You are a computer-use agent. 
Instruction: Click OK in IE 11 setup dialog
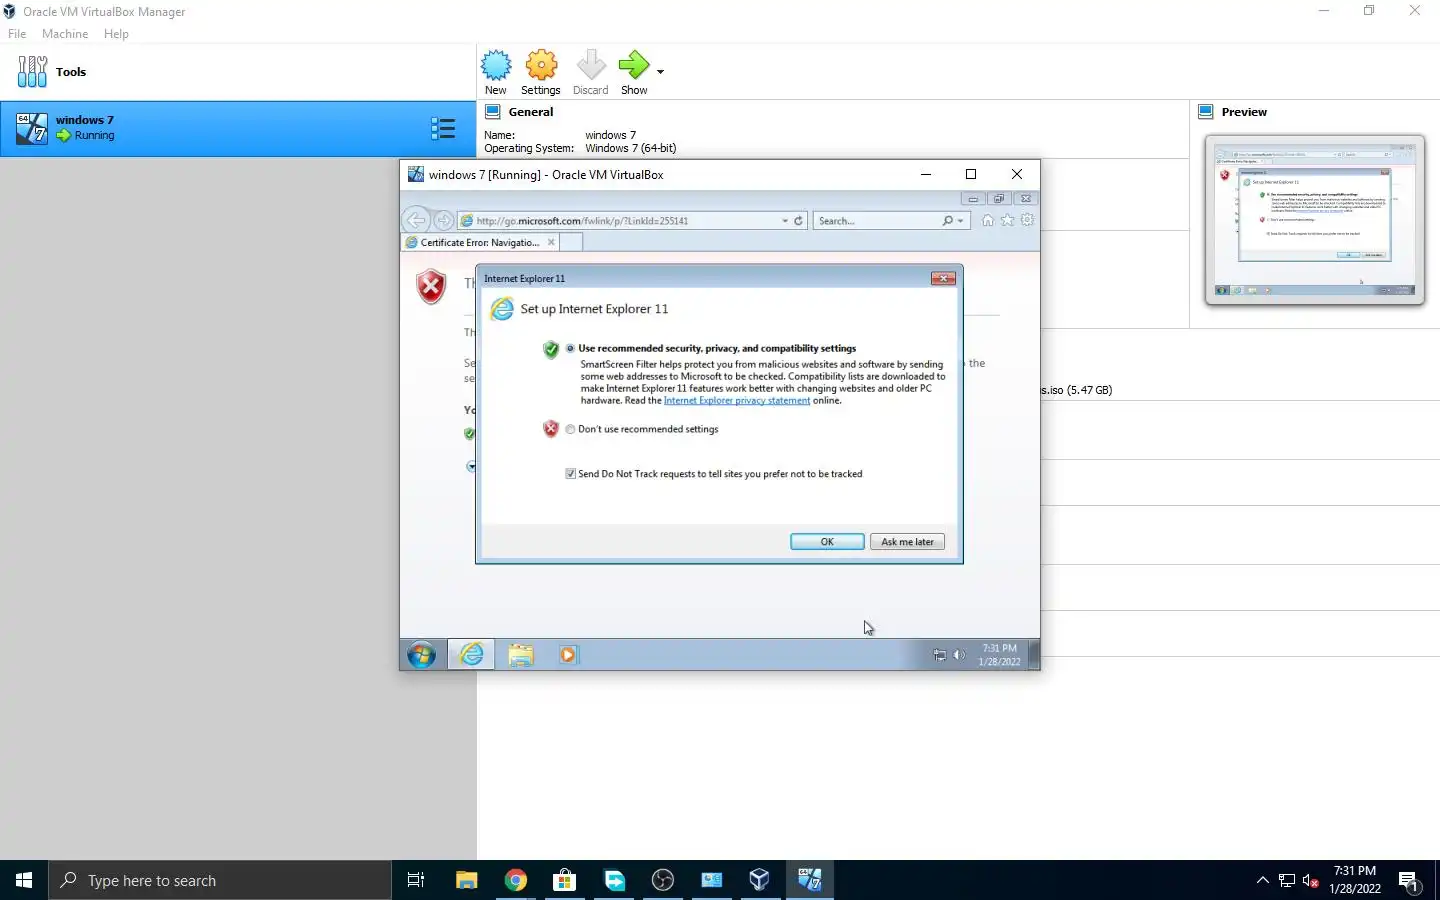click(x=827, y=542)
